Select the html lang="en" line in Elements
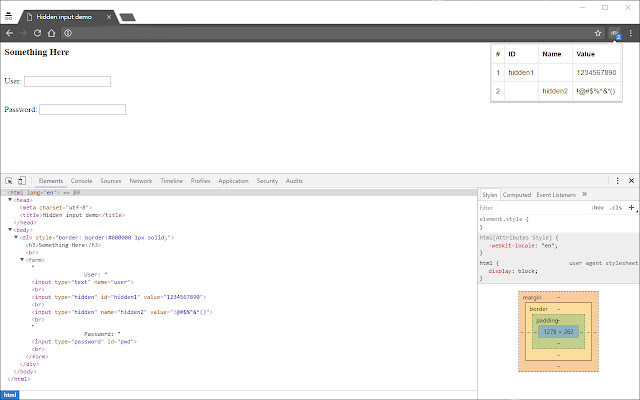This screenshot has height=400, width=640. pyautogui.click(x=239, y=192)
